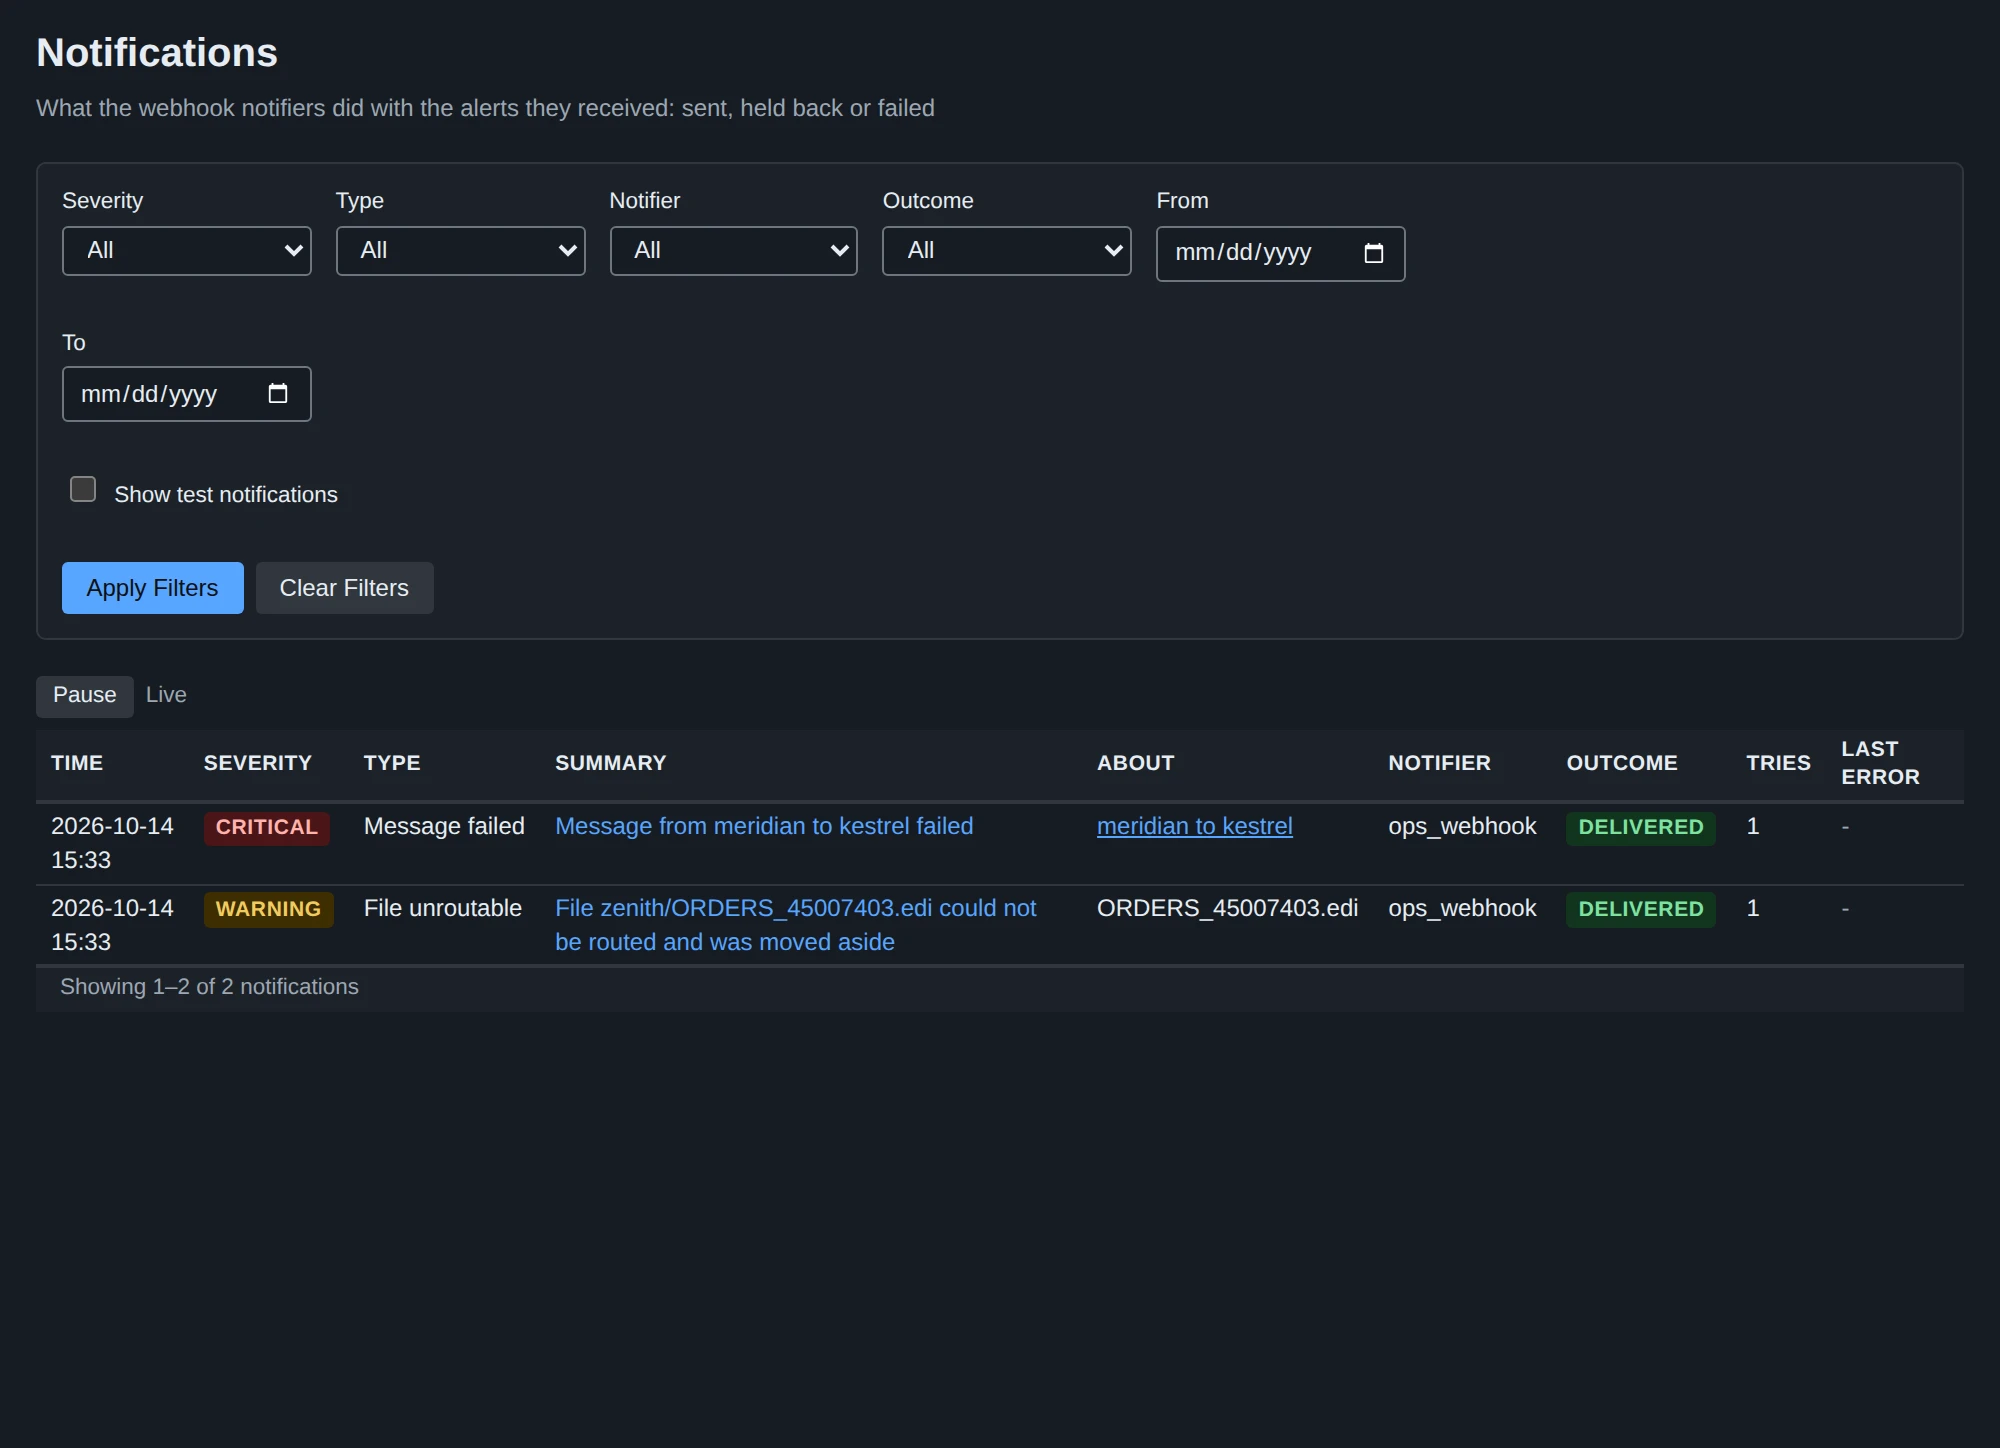Open the File zenith/ORDERS_45007403.edi summary link
The width and height of the screenshot is (2000, 1448).
(796, 925)
